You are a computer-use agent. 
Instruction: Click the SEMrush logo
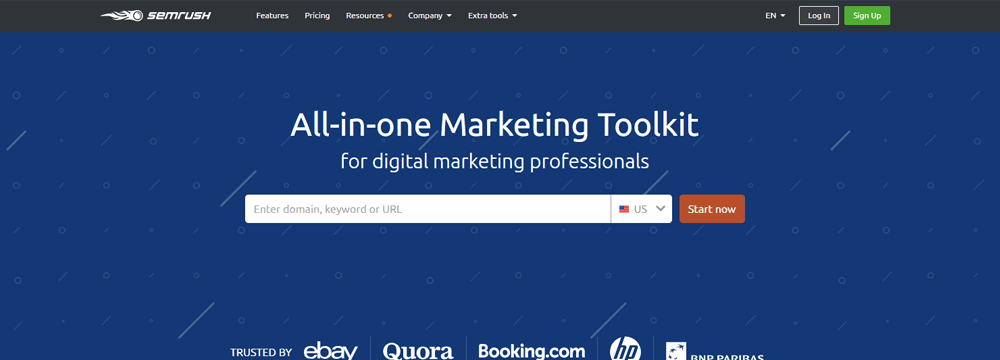tap(156, 15)
